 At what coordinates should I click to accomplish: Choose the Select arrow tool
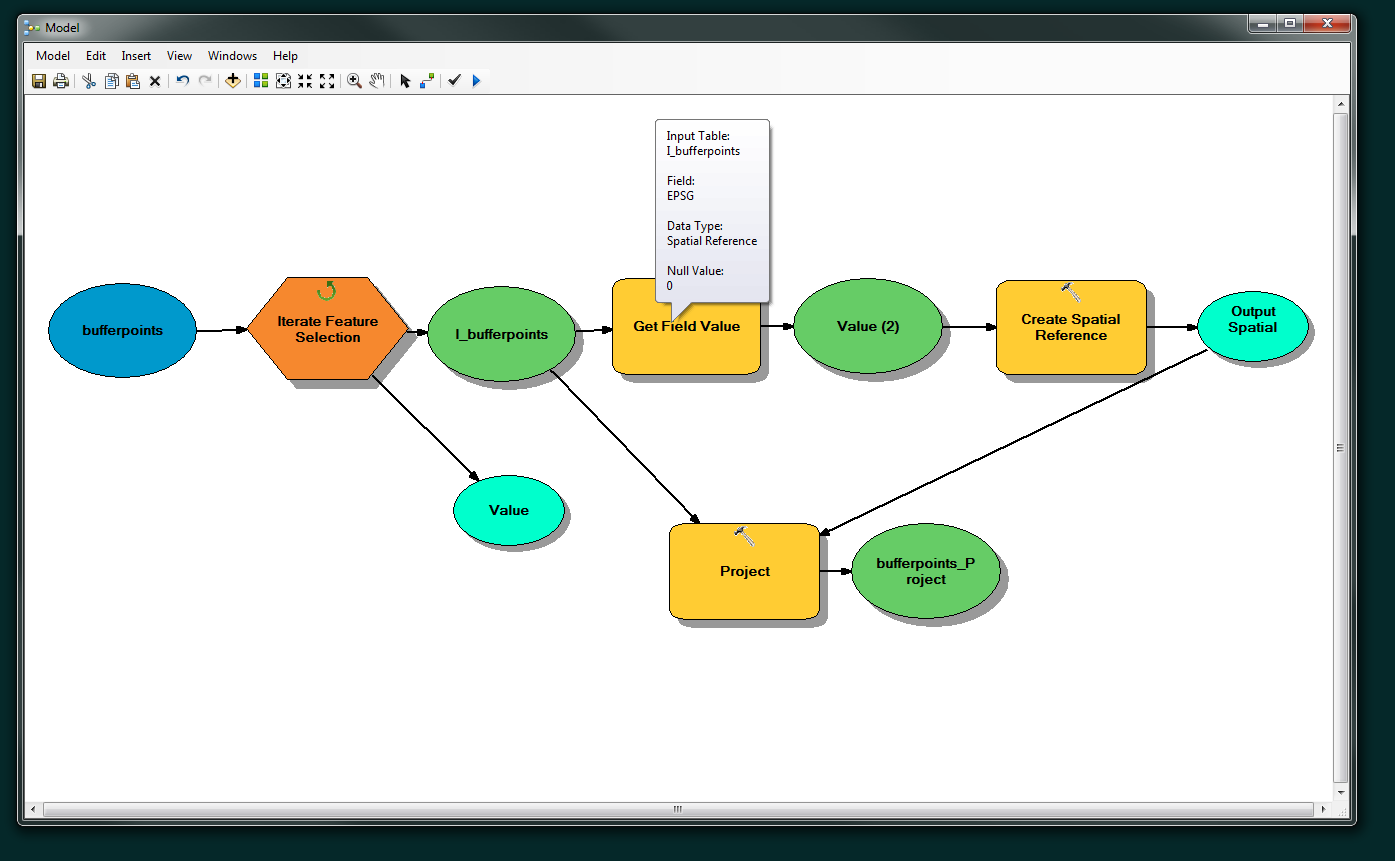coord(405,81)
